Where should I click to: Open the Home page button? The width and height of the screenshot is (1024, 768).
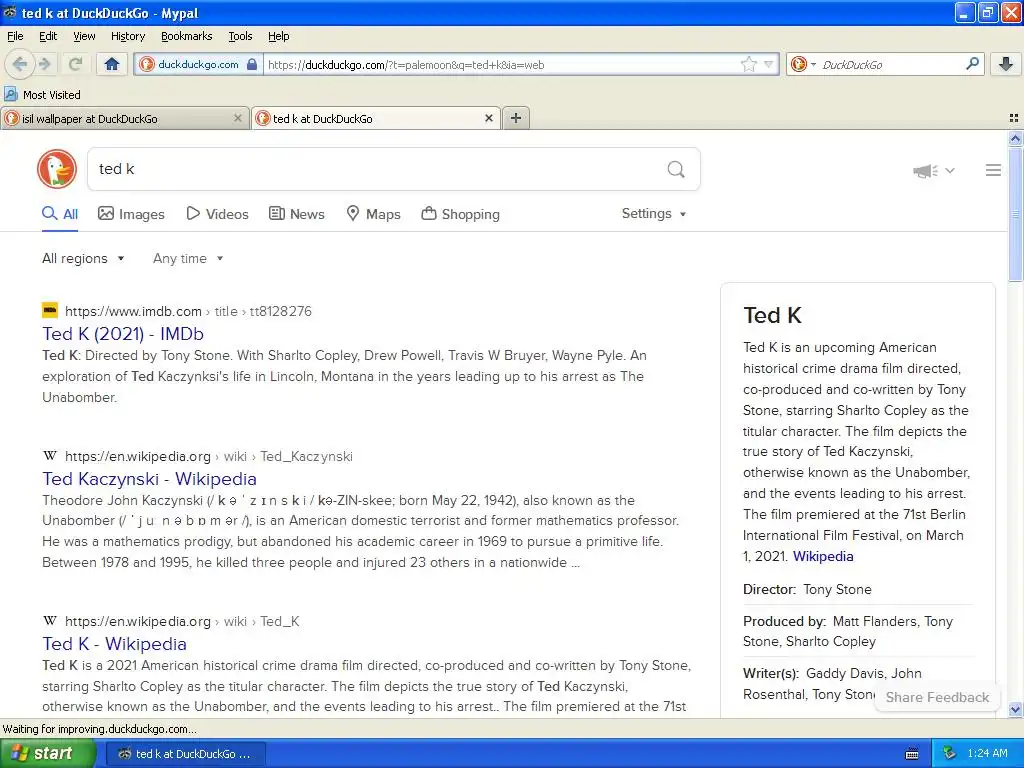pyautogui.click(x=112, y=64)
